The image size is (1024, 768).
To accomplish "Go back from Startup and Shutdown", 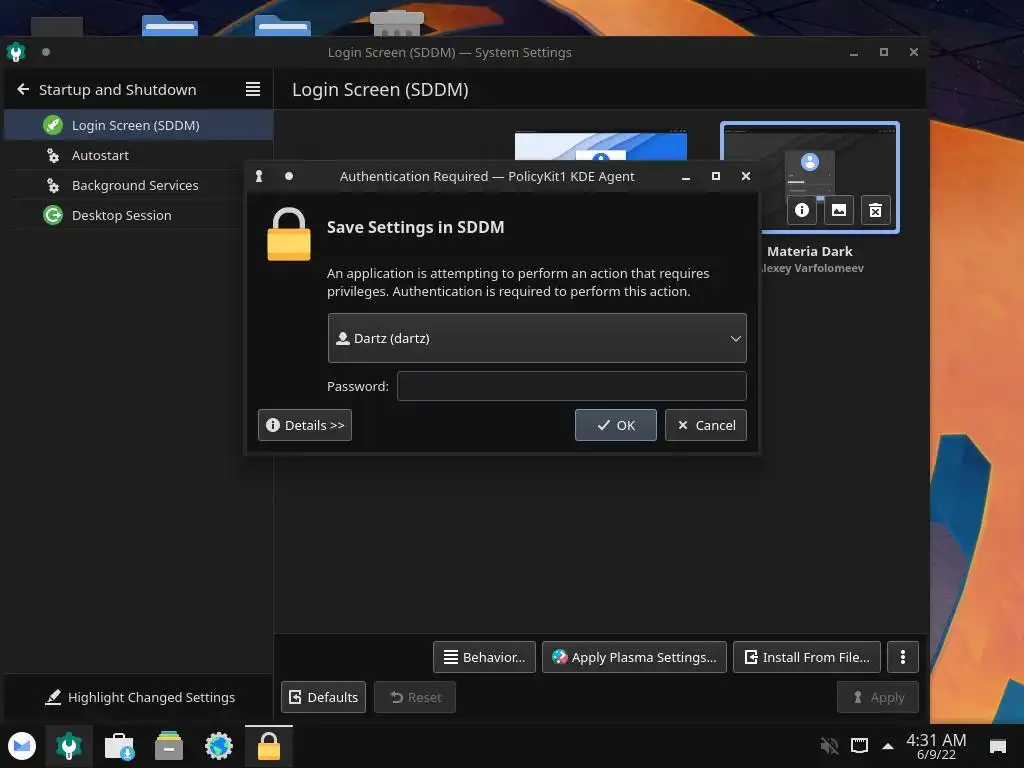I will (23, 89).
